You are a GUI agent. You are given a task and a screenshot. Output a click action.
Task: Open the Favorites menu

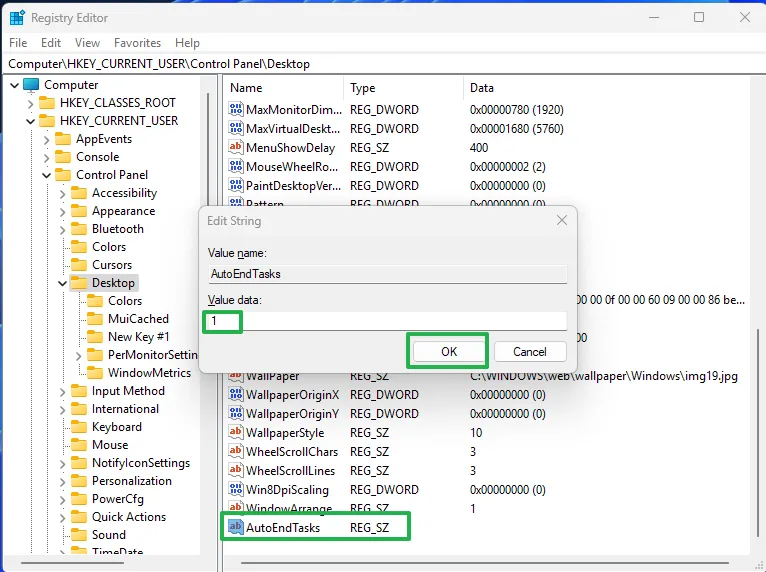pos(137,43)
